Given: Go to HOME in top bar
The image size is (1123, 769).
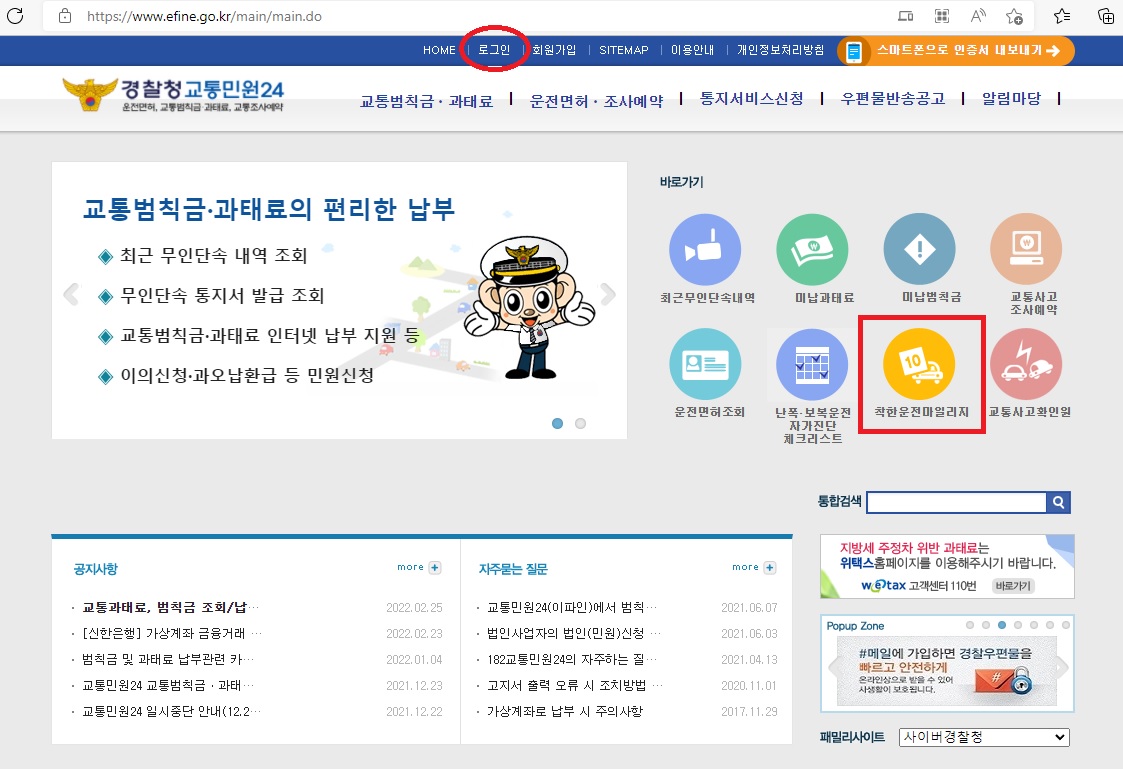Looking at the screenshot, I should pos(439,50).
